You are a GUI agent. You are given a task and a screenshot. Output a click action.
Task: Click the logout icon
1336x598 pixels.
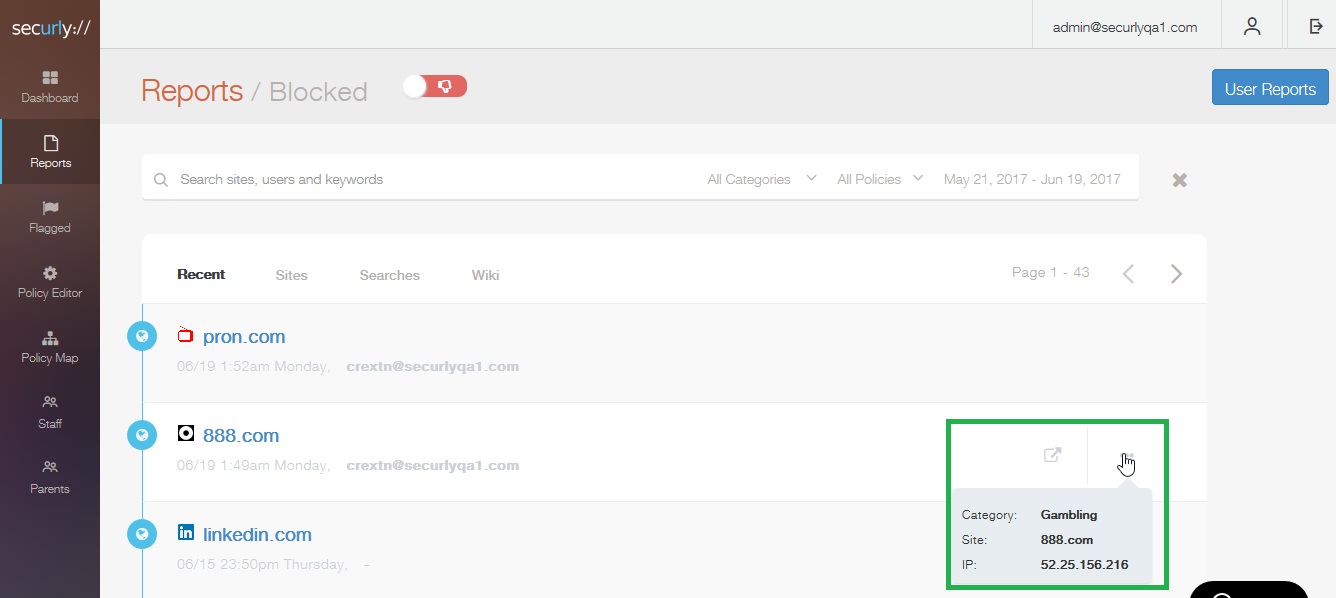pyautogui.click(x=1316, y=27)
